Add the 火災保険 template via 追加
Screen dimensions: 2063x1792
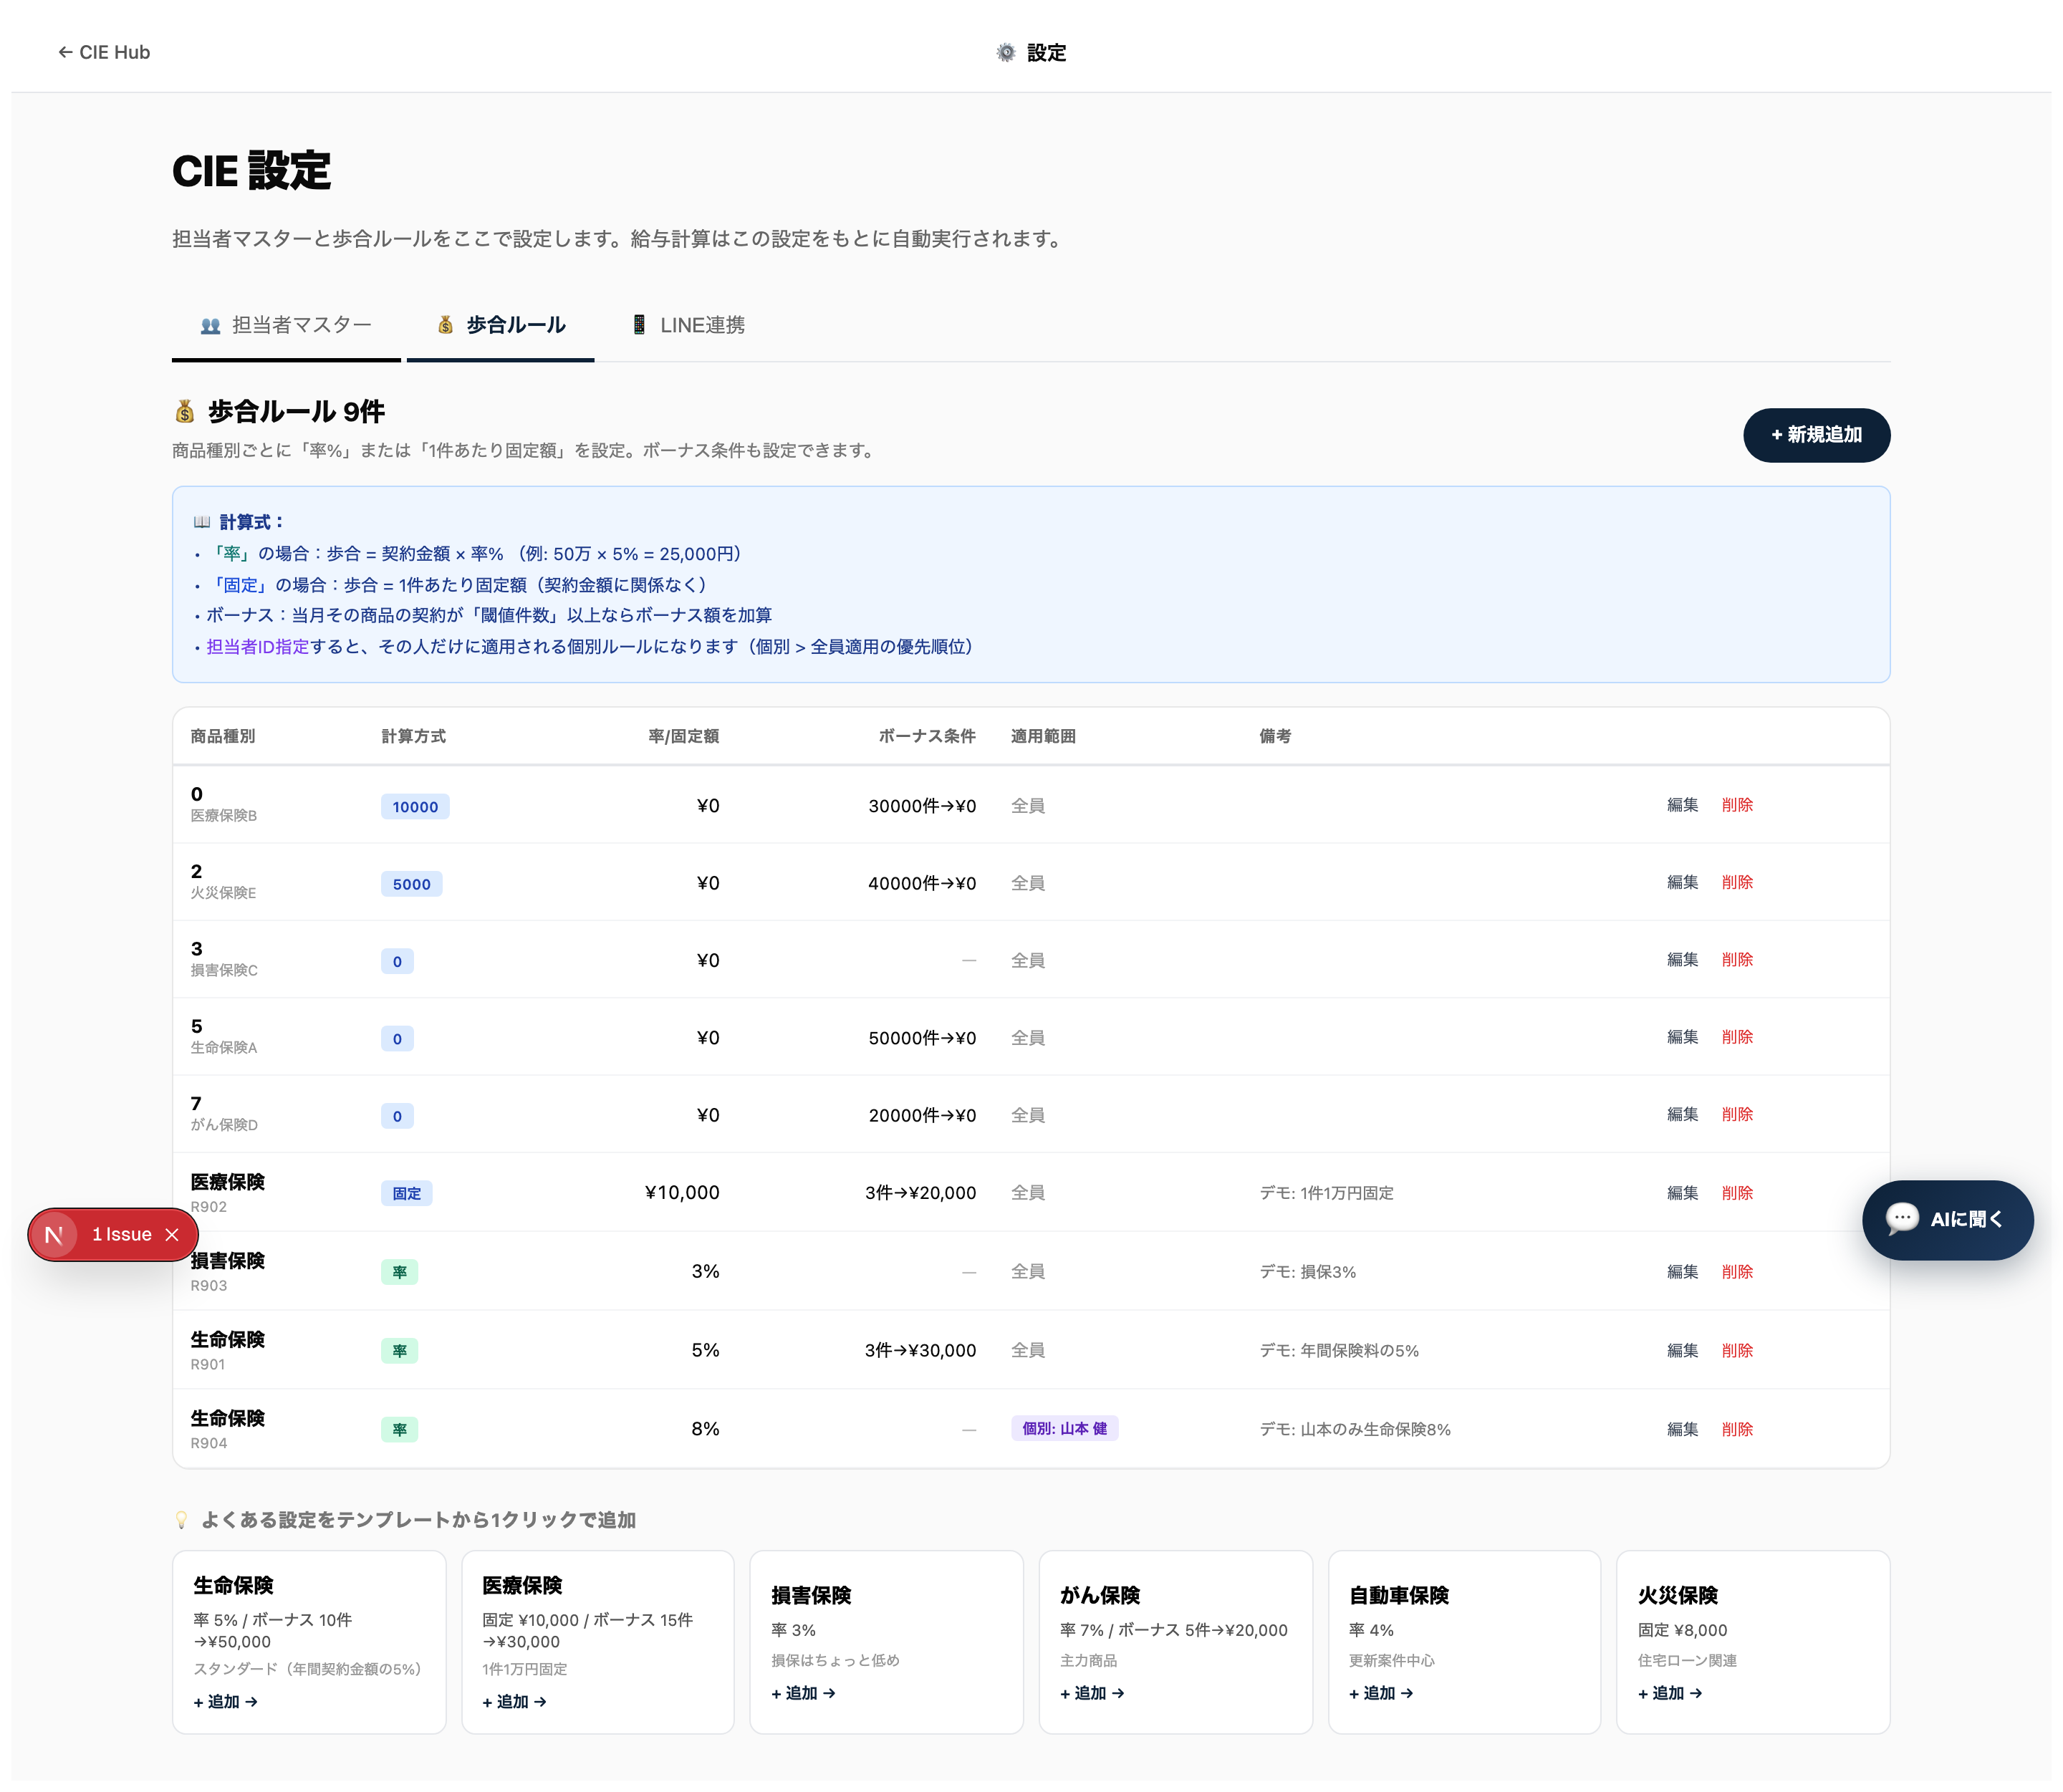point(1669,1693)
